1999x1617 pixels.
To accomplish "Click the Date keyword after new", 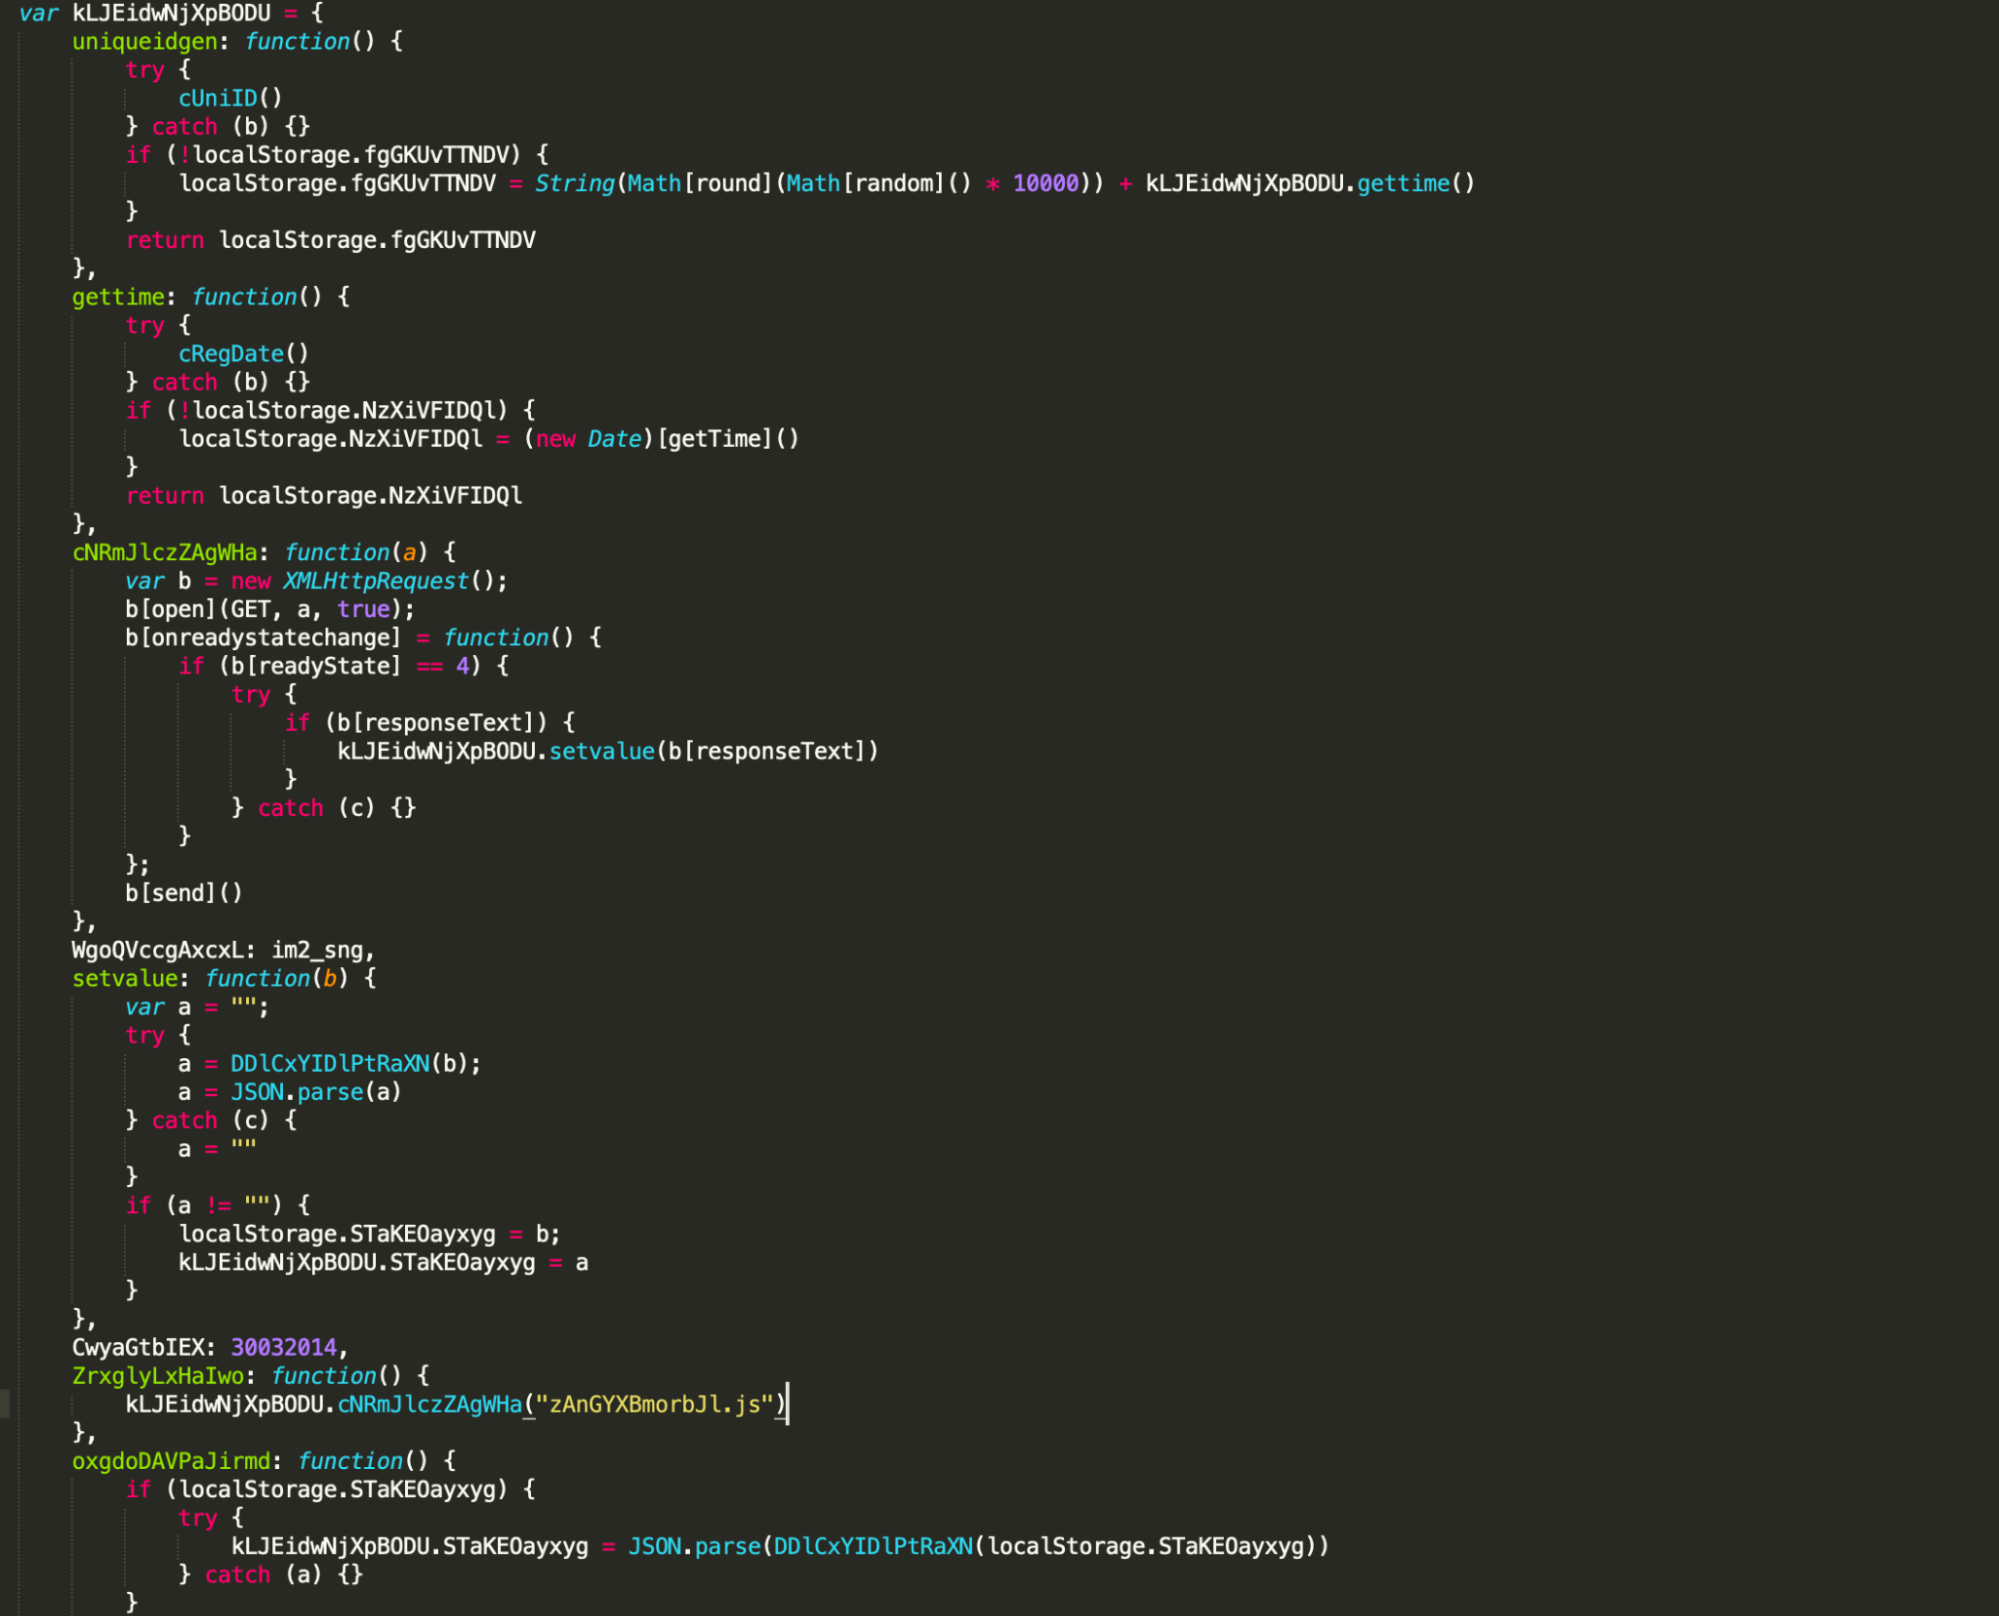I will click(x=614, y=439).
